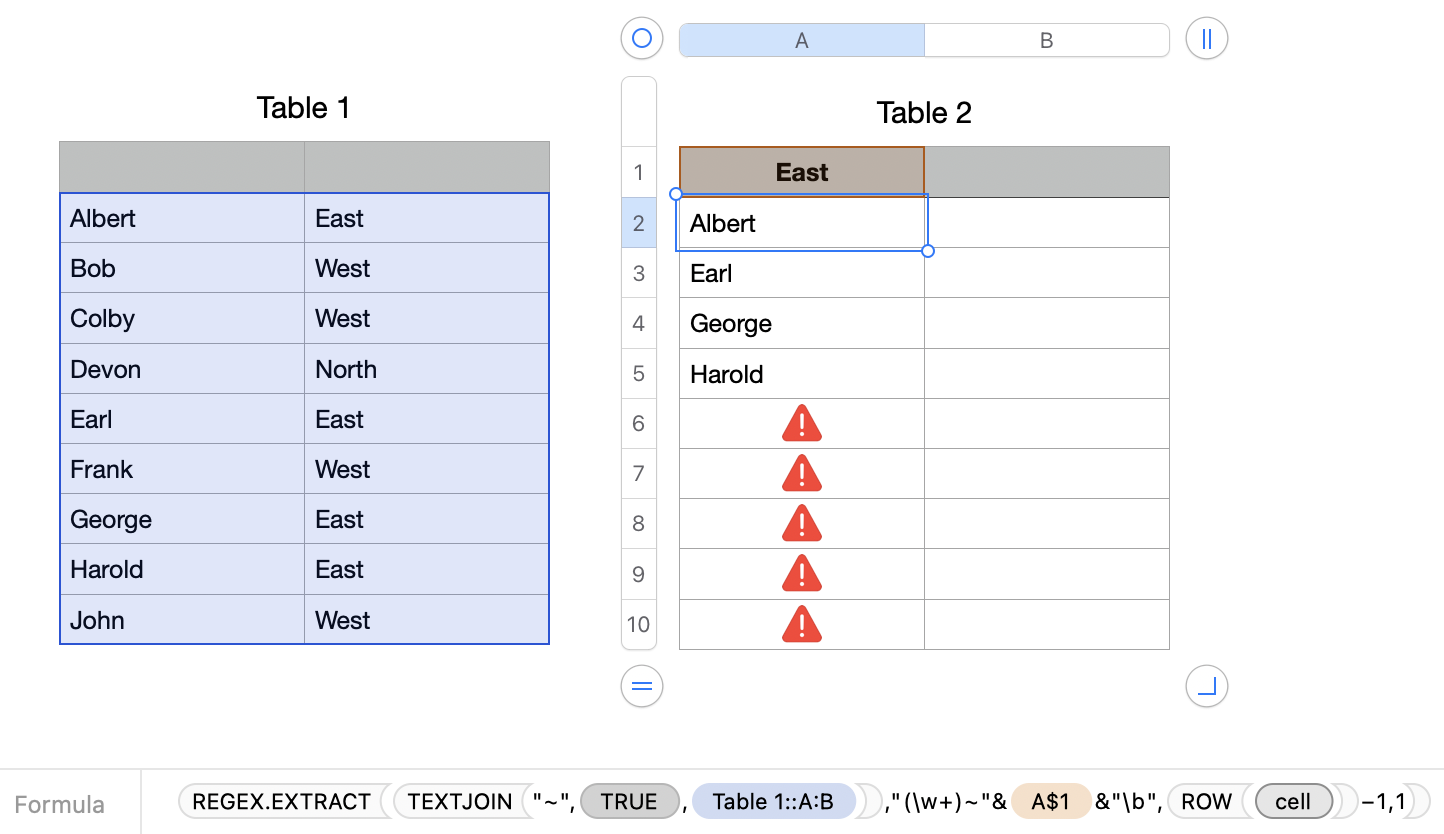Select row 2 header
The height and width of the screenshot is (834, 1444).
(x=639, y=223)
